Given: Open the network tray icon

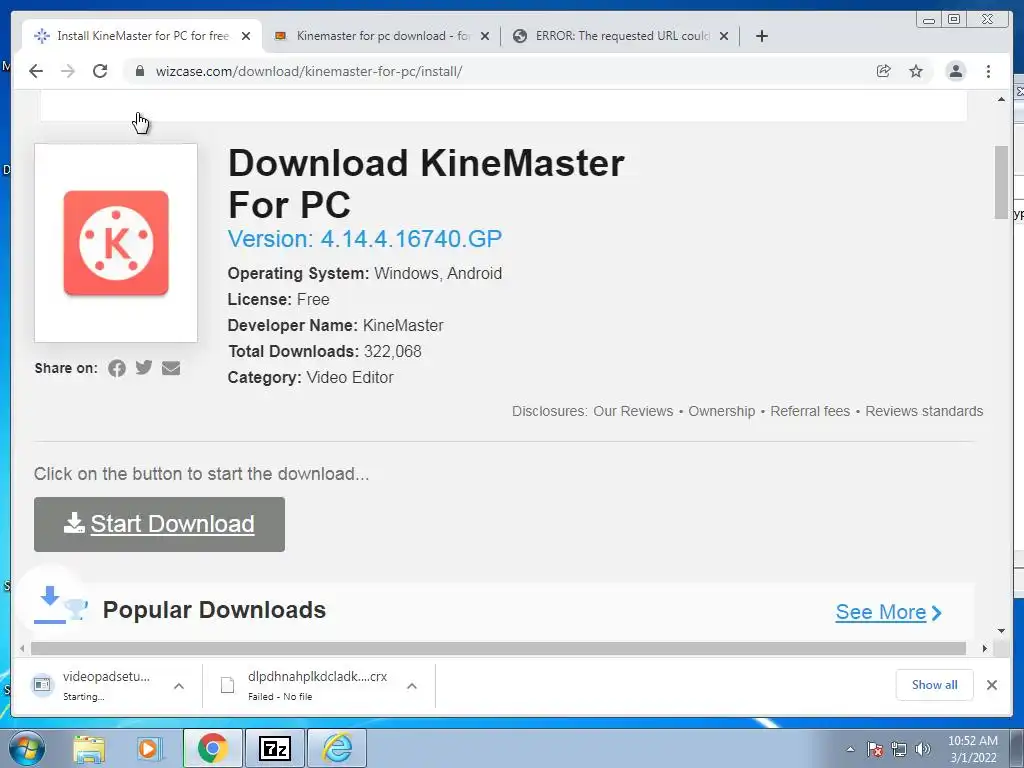Looking at the screenshot, I should pos(899,749).
